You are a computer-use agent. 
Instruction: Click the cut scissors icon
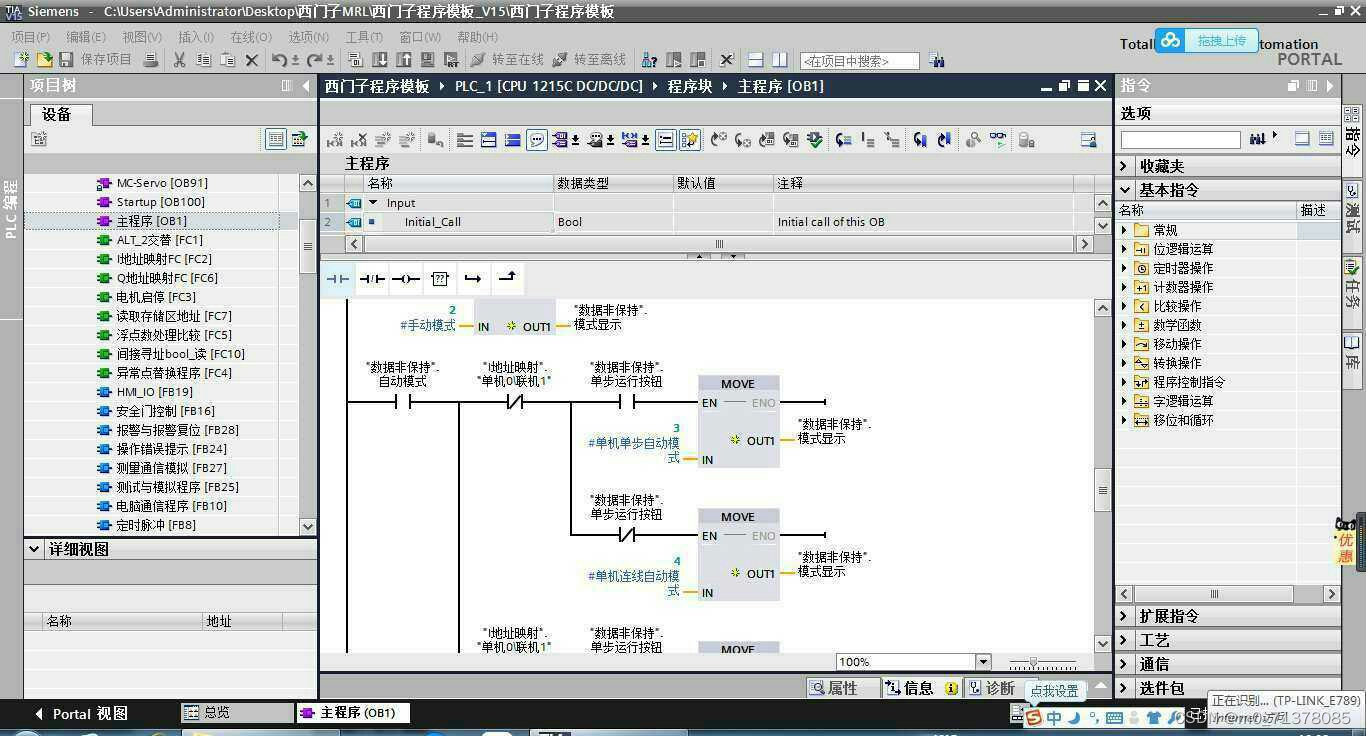click(x=180, y=60)
